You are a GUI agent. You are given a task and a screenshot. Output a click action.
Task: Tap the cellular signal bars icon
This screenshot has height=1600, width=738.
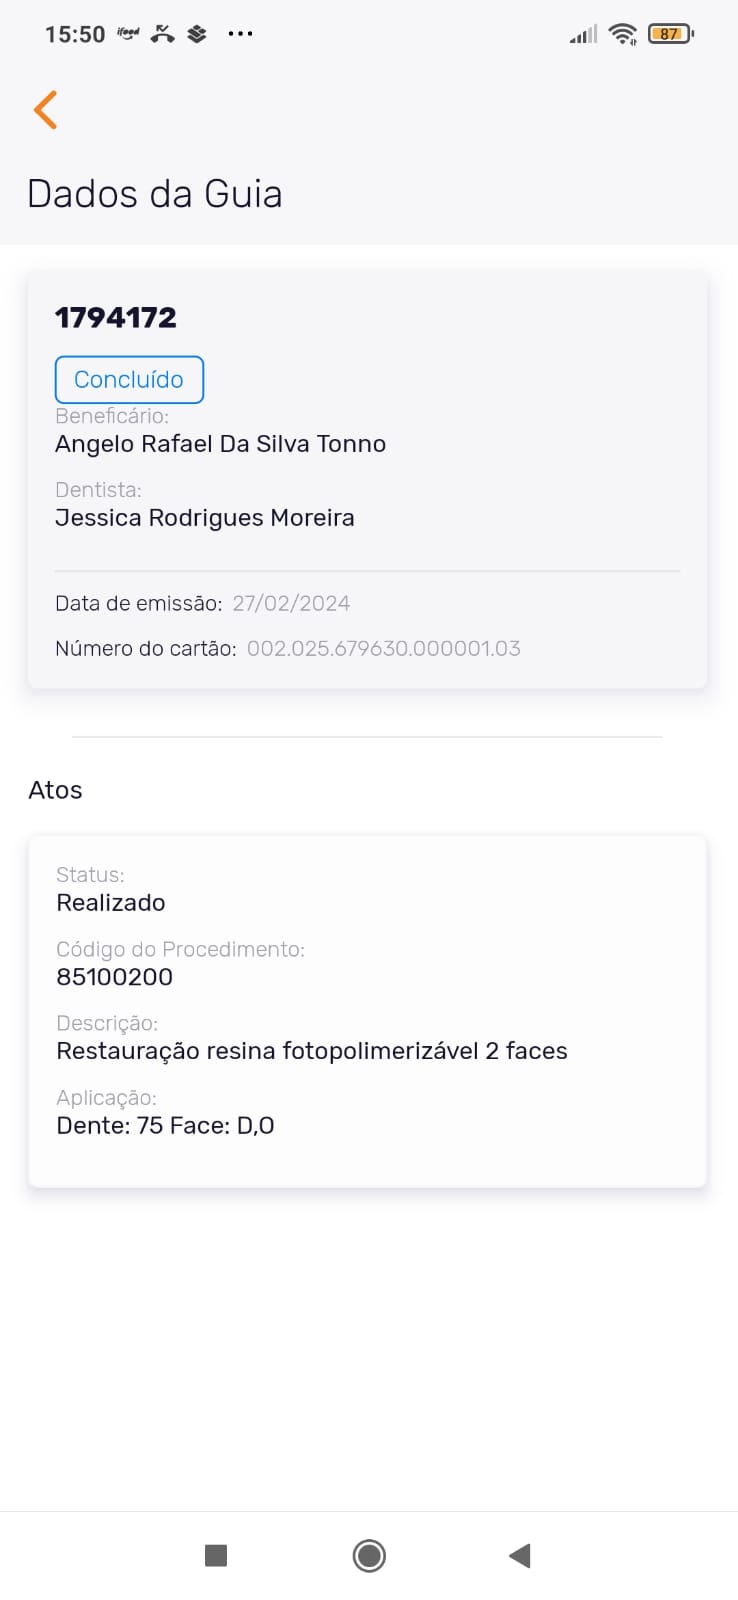583,35
